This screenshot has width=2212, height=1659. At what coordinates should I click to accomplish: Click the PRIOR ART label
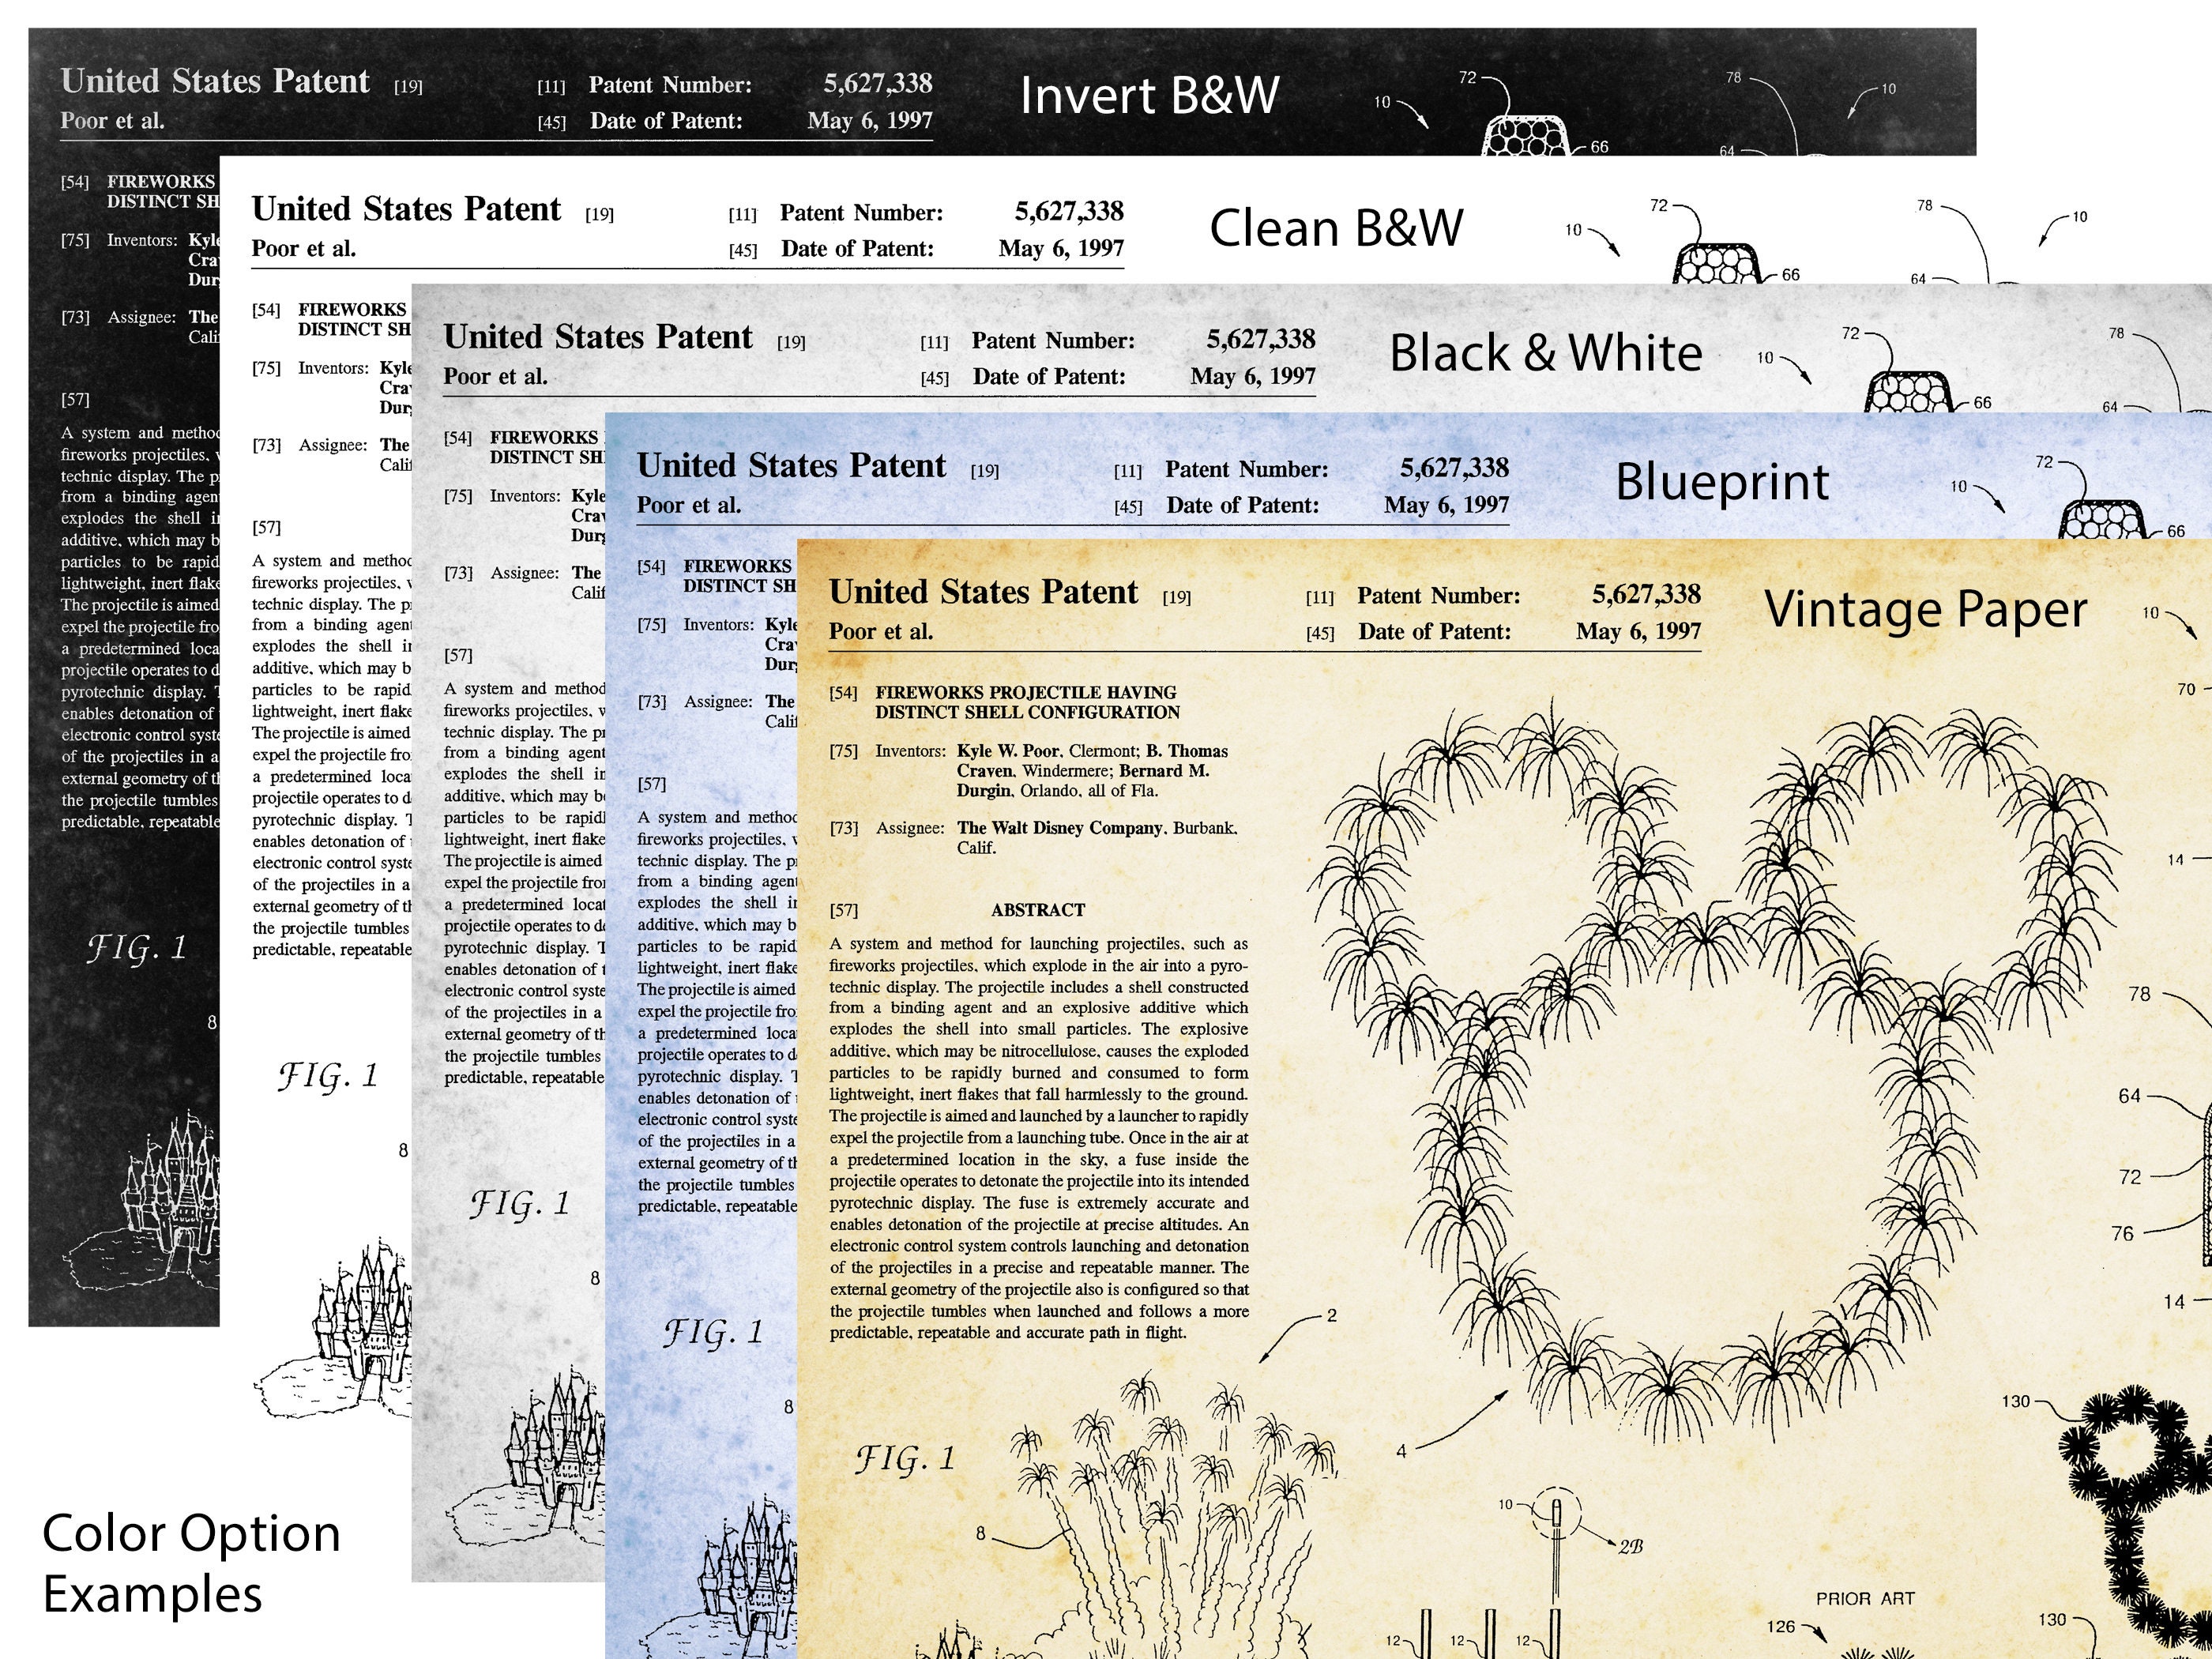1865,1599
